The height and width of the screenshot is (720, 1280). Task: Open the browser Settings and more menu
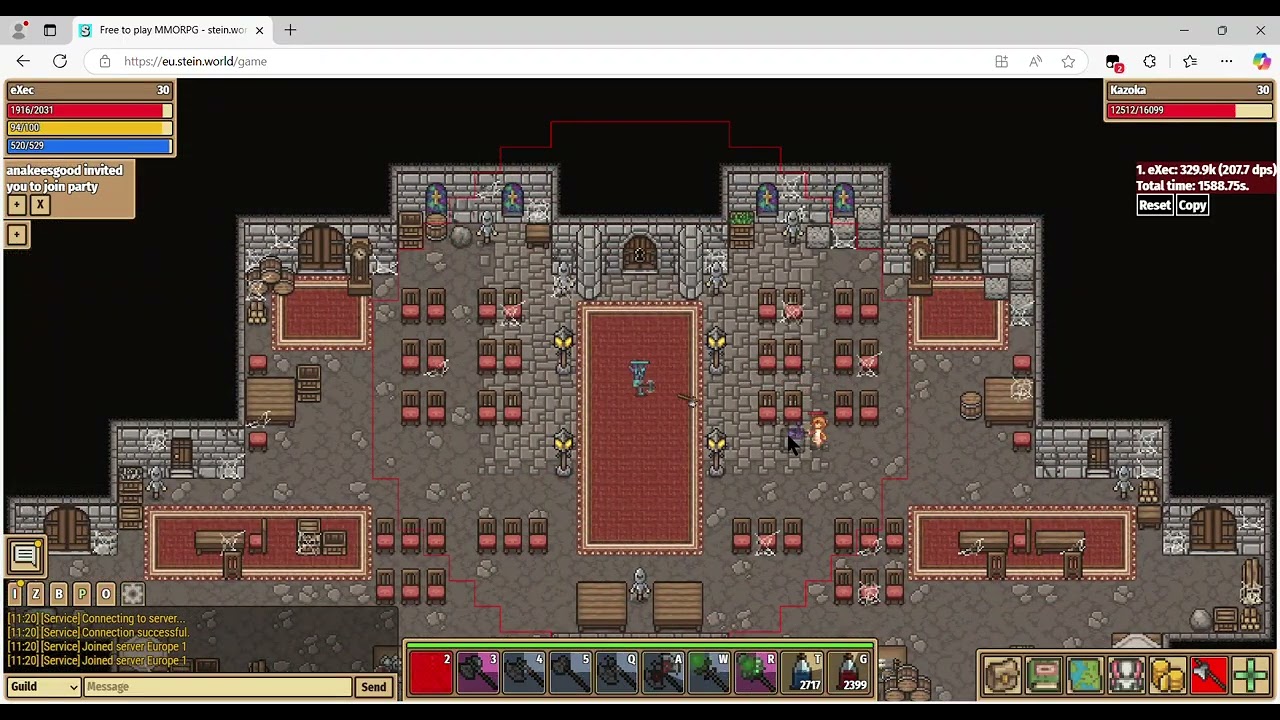tap(1226, 61)
